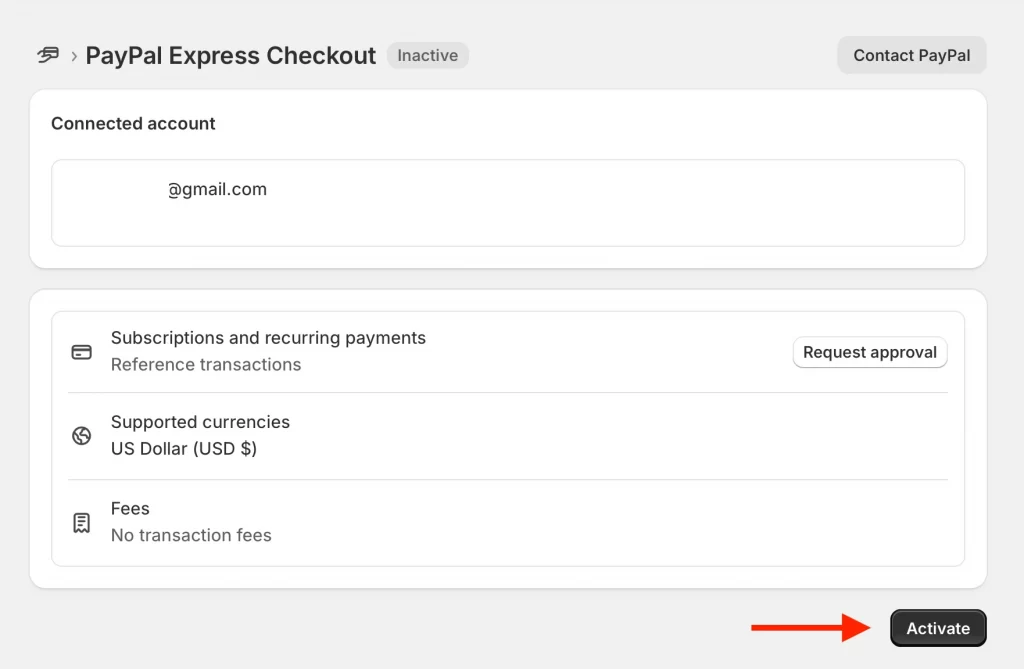Click the Payments breadcrumb icon
Image resolution: width=1024 pixels, height=669 pixels.
48,55
